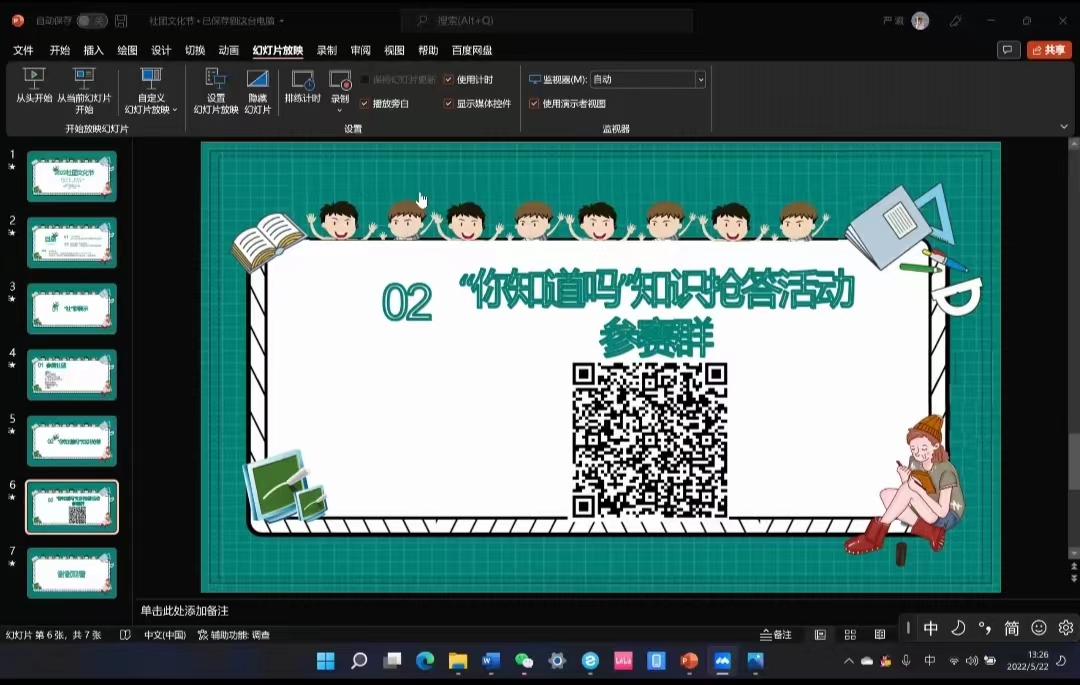Screen dimensions: 1080x685
Task: Open Monitor (监视器) dropdown set to 自动
Action: click(x=648, y=79)
